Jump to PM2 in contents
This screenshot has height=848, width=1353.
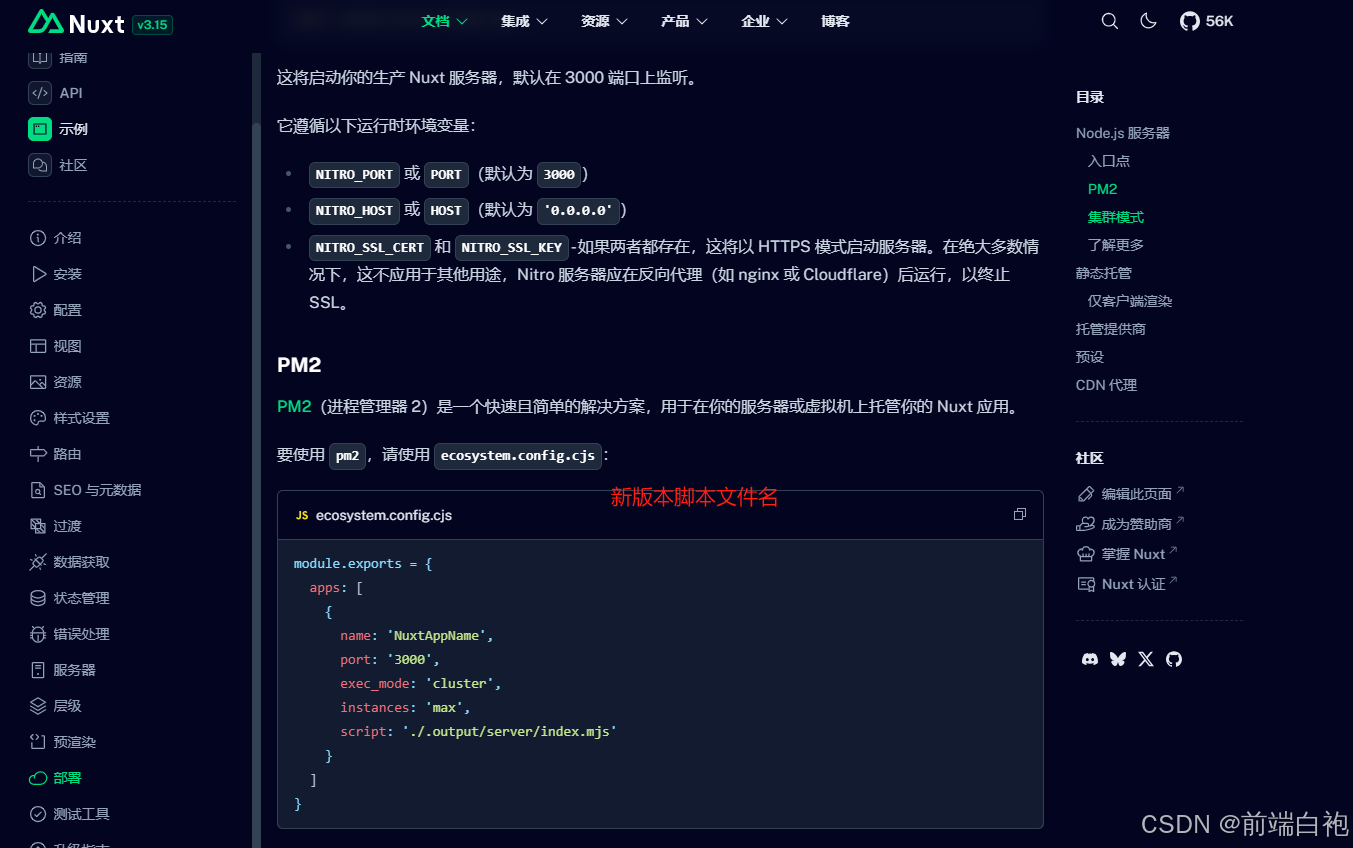[x=1102, y=189]
